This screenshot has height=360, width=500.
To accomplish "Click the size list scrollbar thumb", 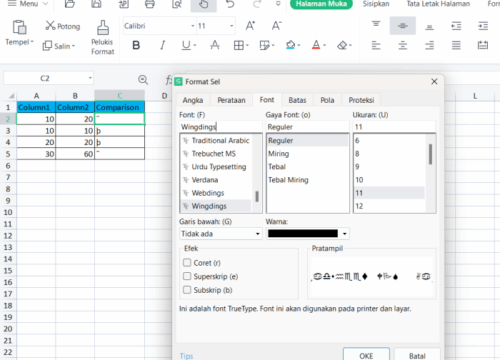I will coord(430,154).
